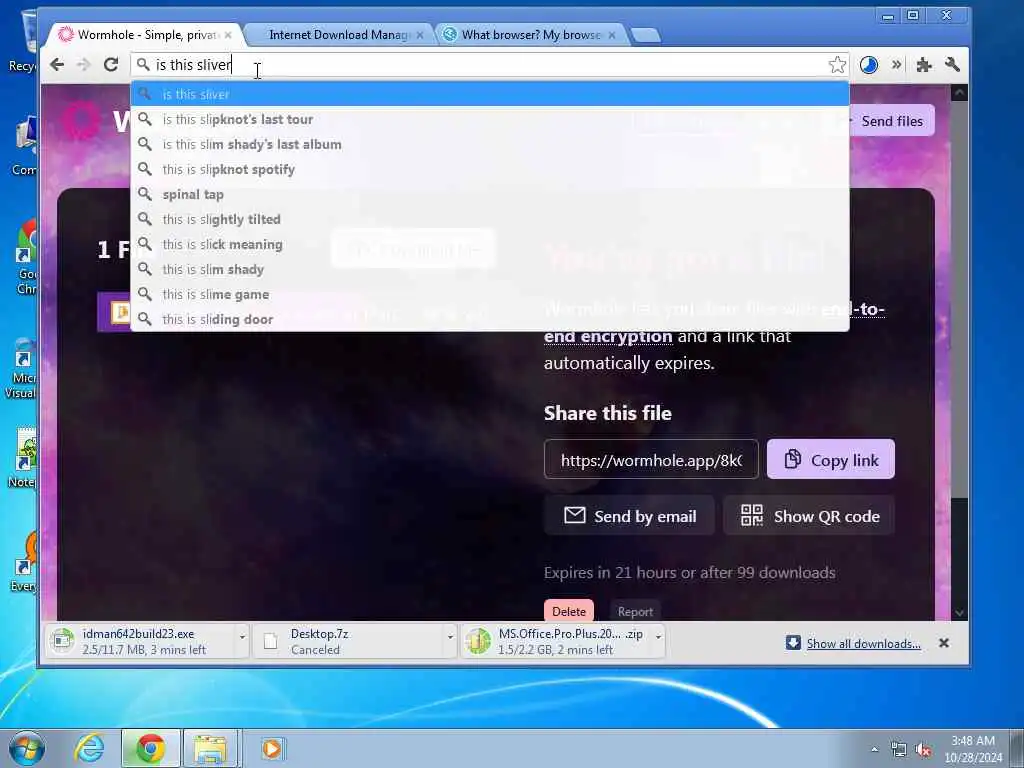The image size is (1024, 768).
Task: Select suggestion 'this is slipknot spotify'
Action: tap(490, 169)
